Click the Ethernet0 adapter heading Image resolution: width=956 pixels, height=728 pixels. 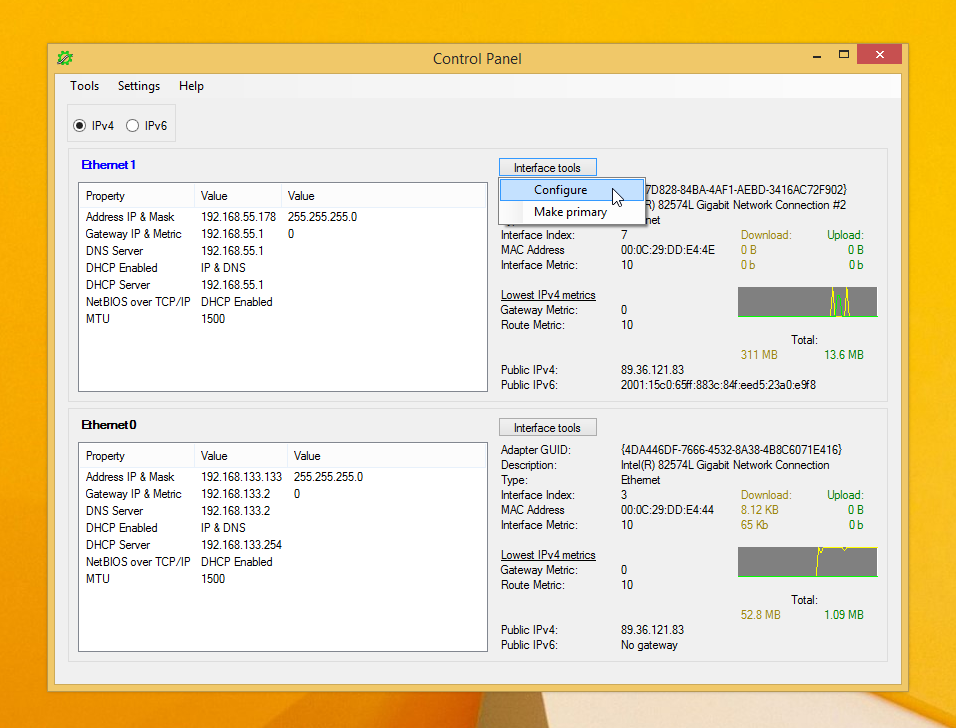(109, 424)
